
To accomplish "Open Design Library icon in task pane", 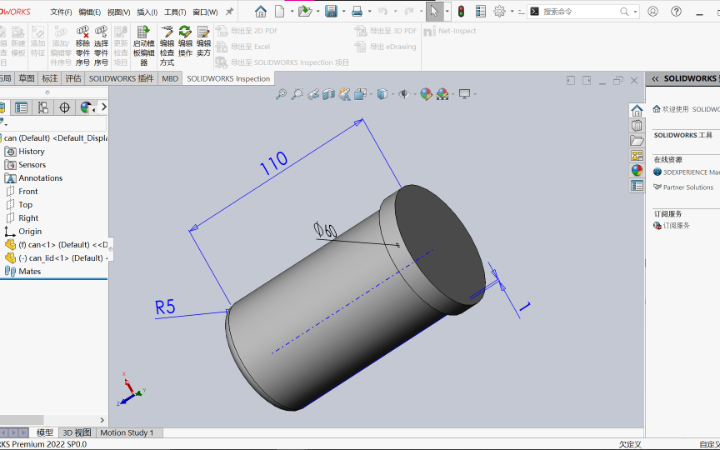I will coord(637,125).
